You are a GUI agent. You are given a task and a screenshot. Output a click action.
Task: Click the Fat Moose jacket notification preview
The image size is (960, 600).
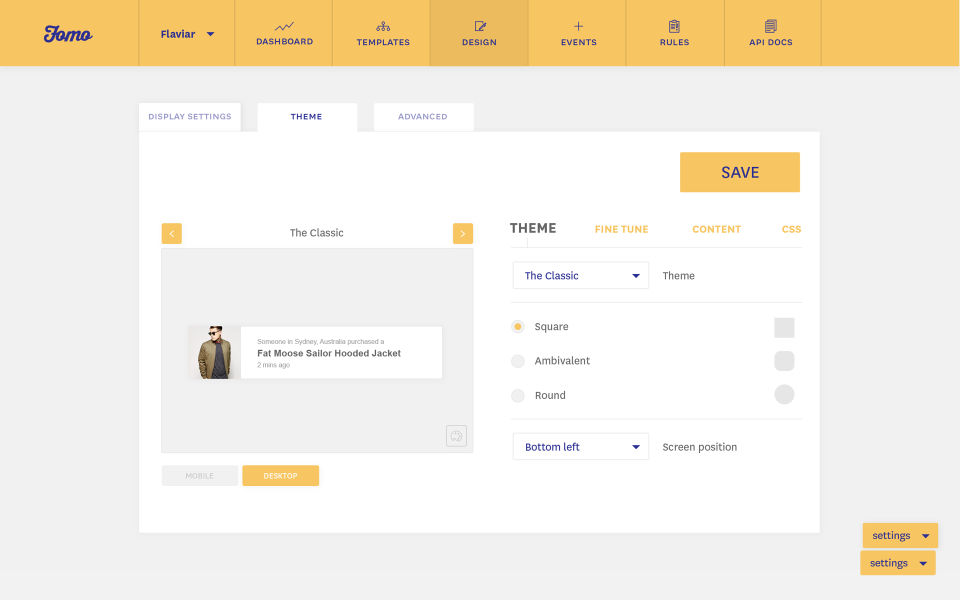click(x=315, y=352)
